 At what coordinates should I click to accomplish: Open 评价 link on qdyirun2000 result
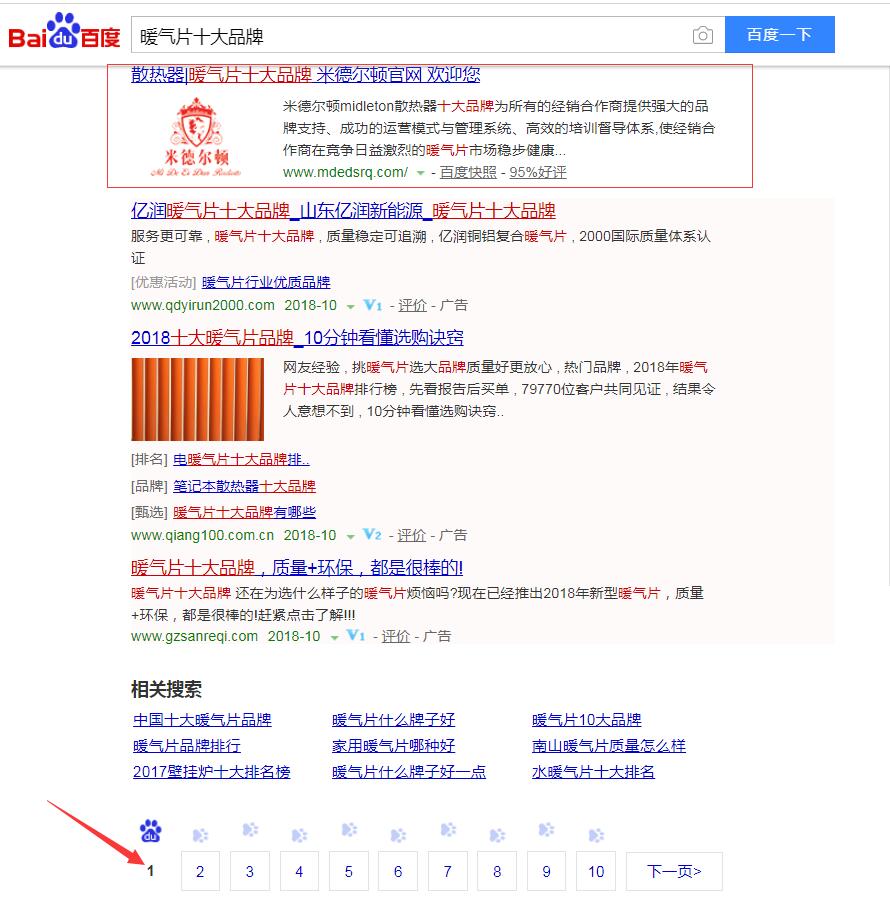[x=412, y=305]
